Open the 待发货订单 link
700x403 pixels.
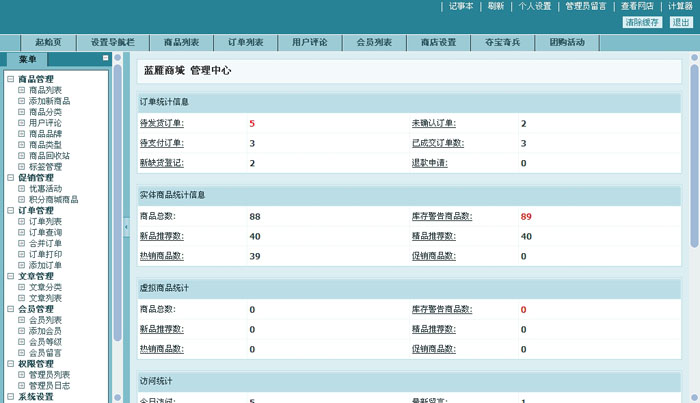point(161,124)
